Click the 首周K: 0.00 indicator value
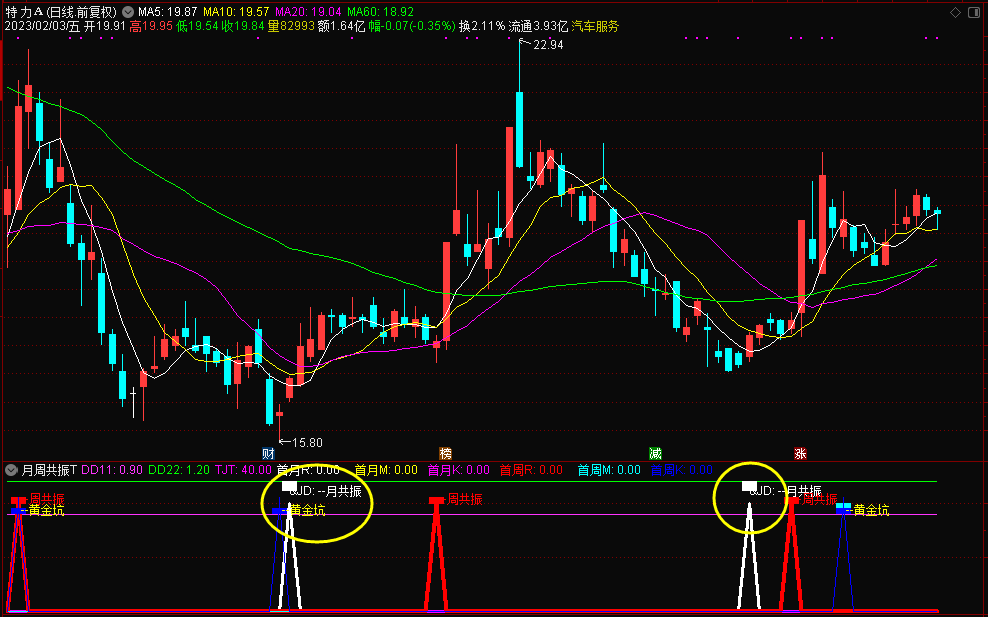Viewport: 988px width, 617px height. tap(682, 470)
